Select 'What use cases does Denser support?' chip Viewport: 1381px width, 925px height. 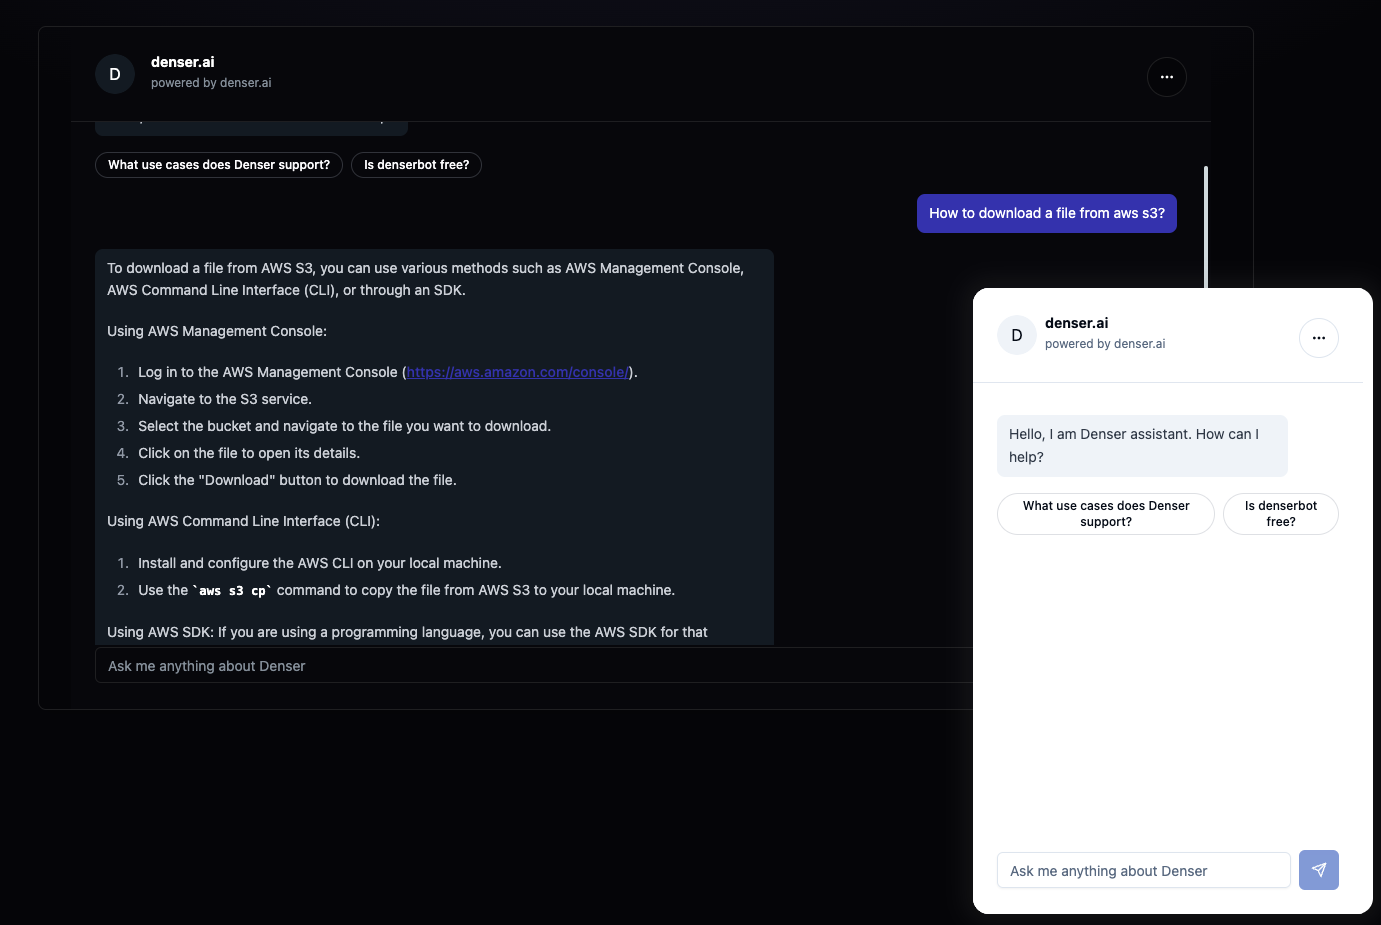pyautogui.click(x=218, y=164)
